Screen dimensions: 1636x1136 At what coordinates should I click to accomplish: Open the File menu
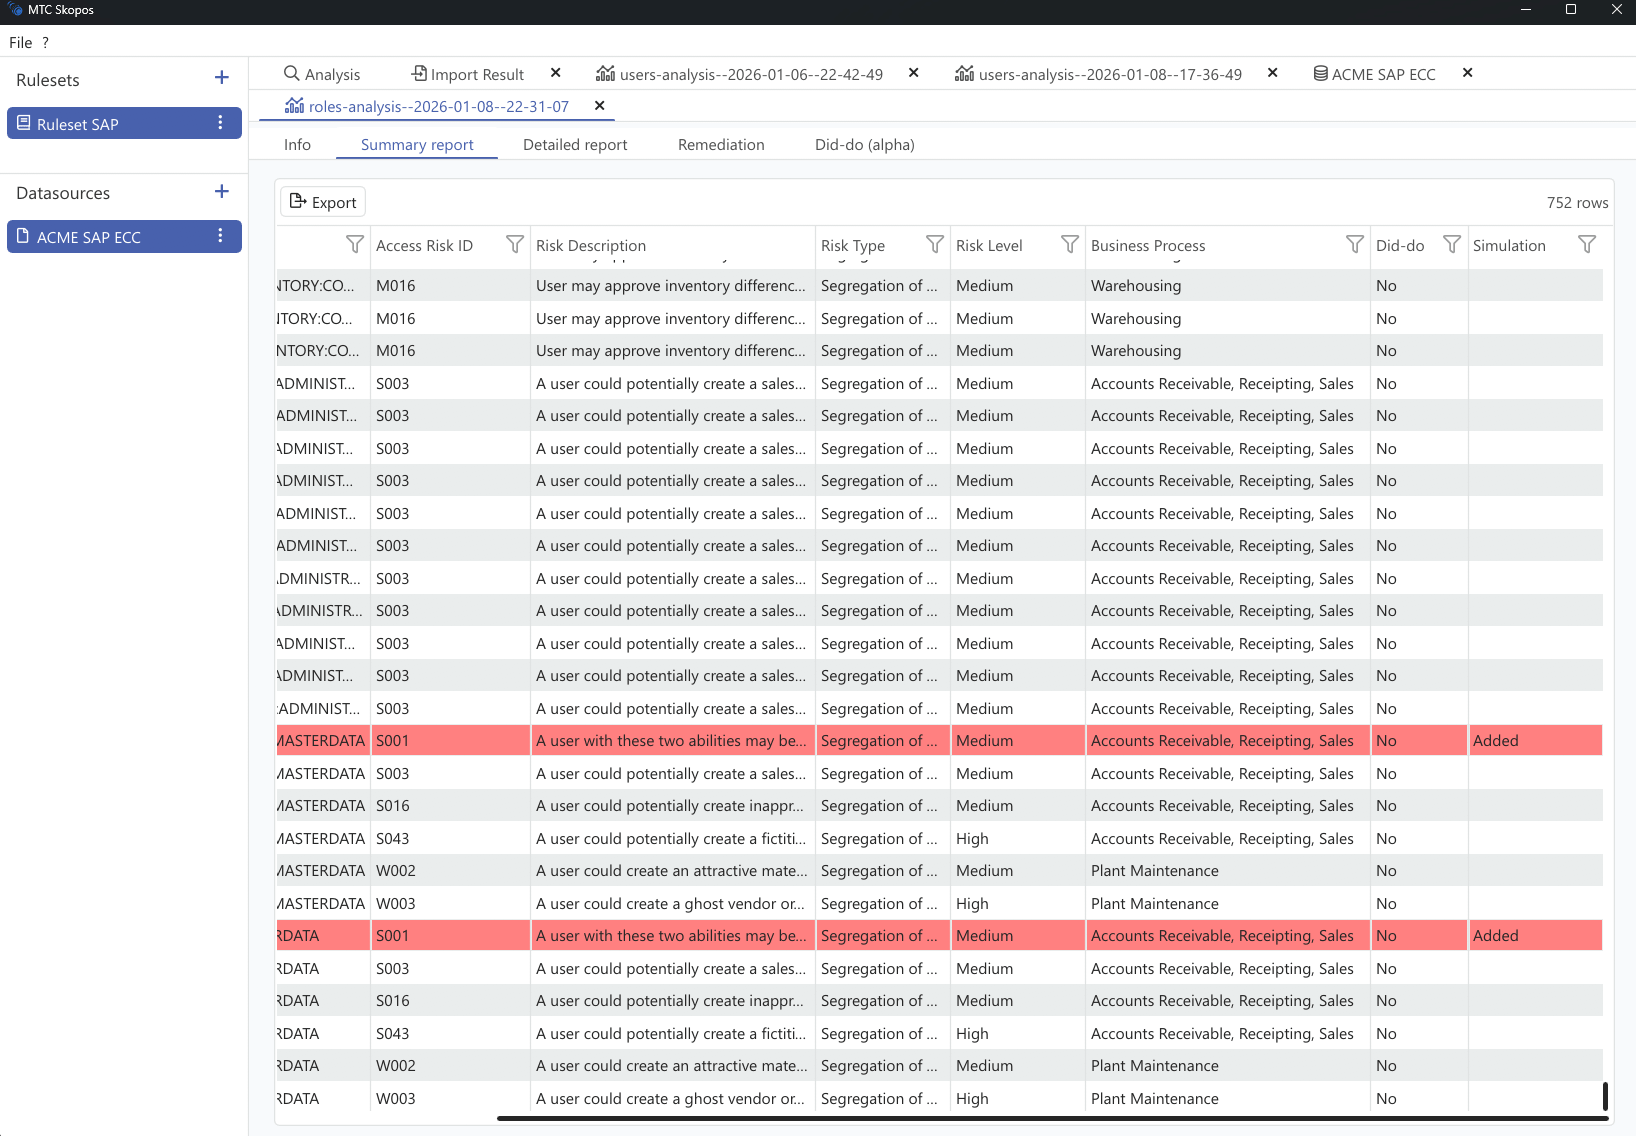(20, 42)
